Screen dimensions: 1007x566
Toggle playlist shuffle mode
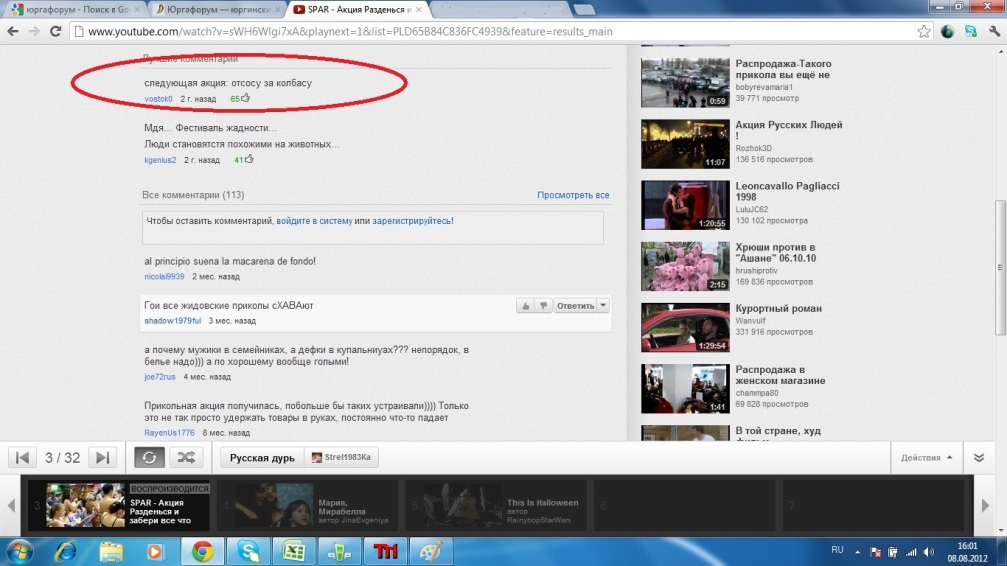(x=186, y=457)
